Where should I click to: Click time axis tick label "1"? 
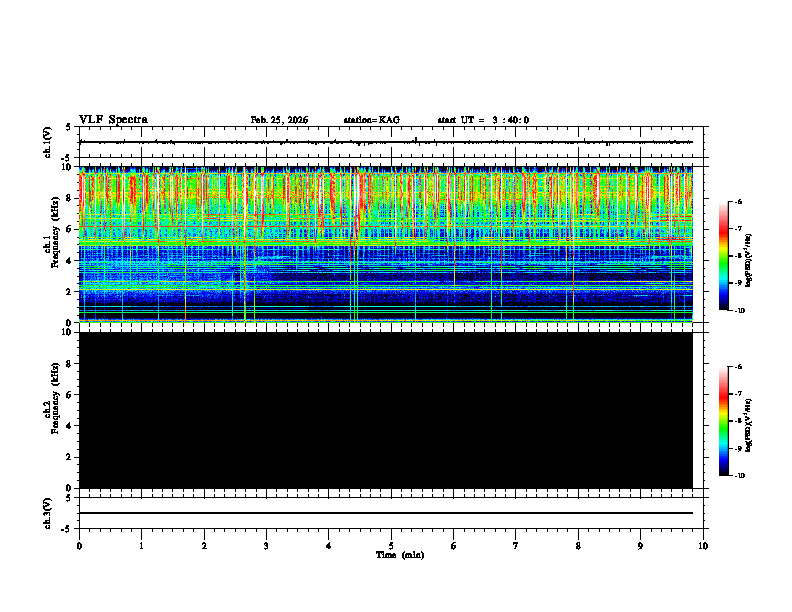141,546
